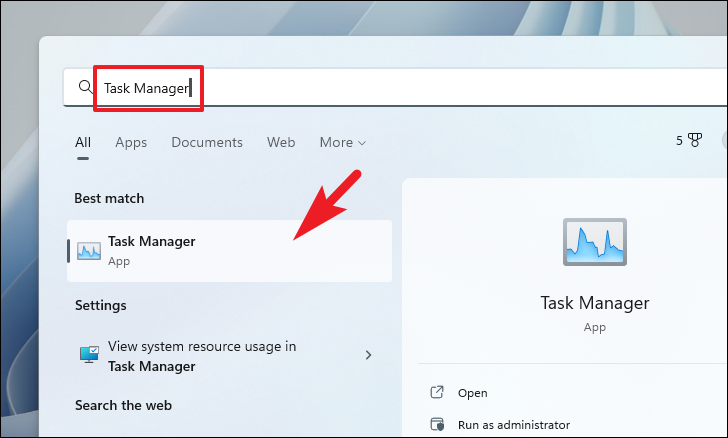Screen dimensions: 728x438
Task: Click the search magnifier icon
Action: click(x=85, y=87)
